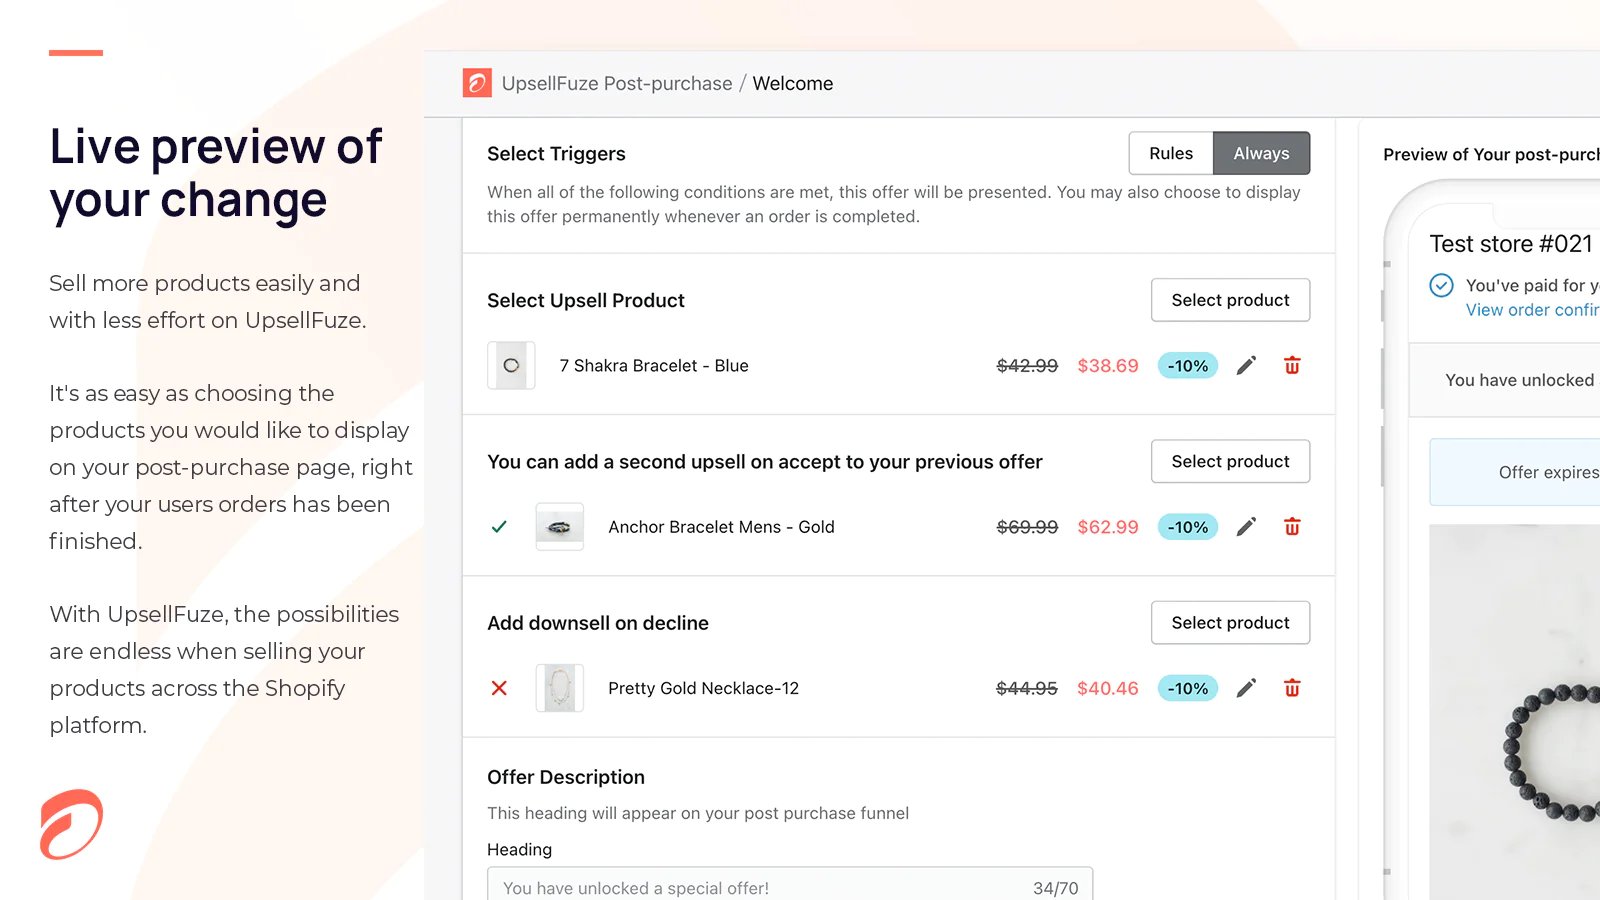Edit the Anchor Bracelet Mens - Gold offer
This screenshot has width=1600, height=900.
(1246, 527)
